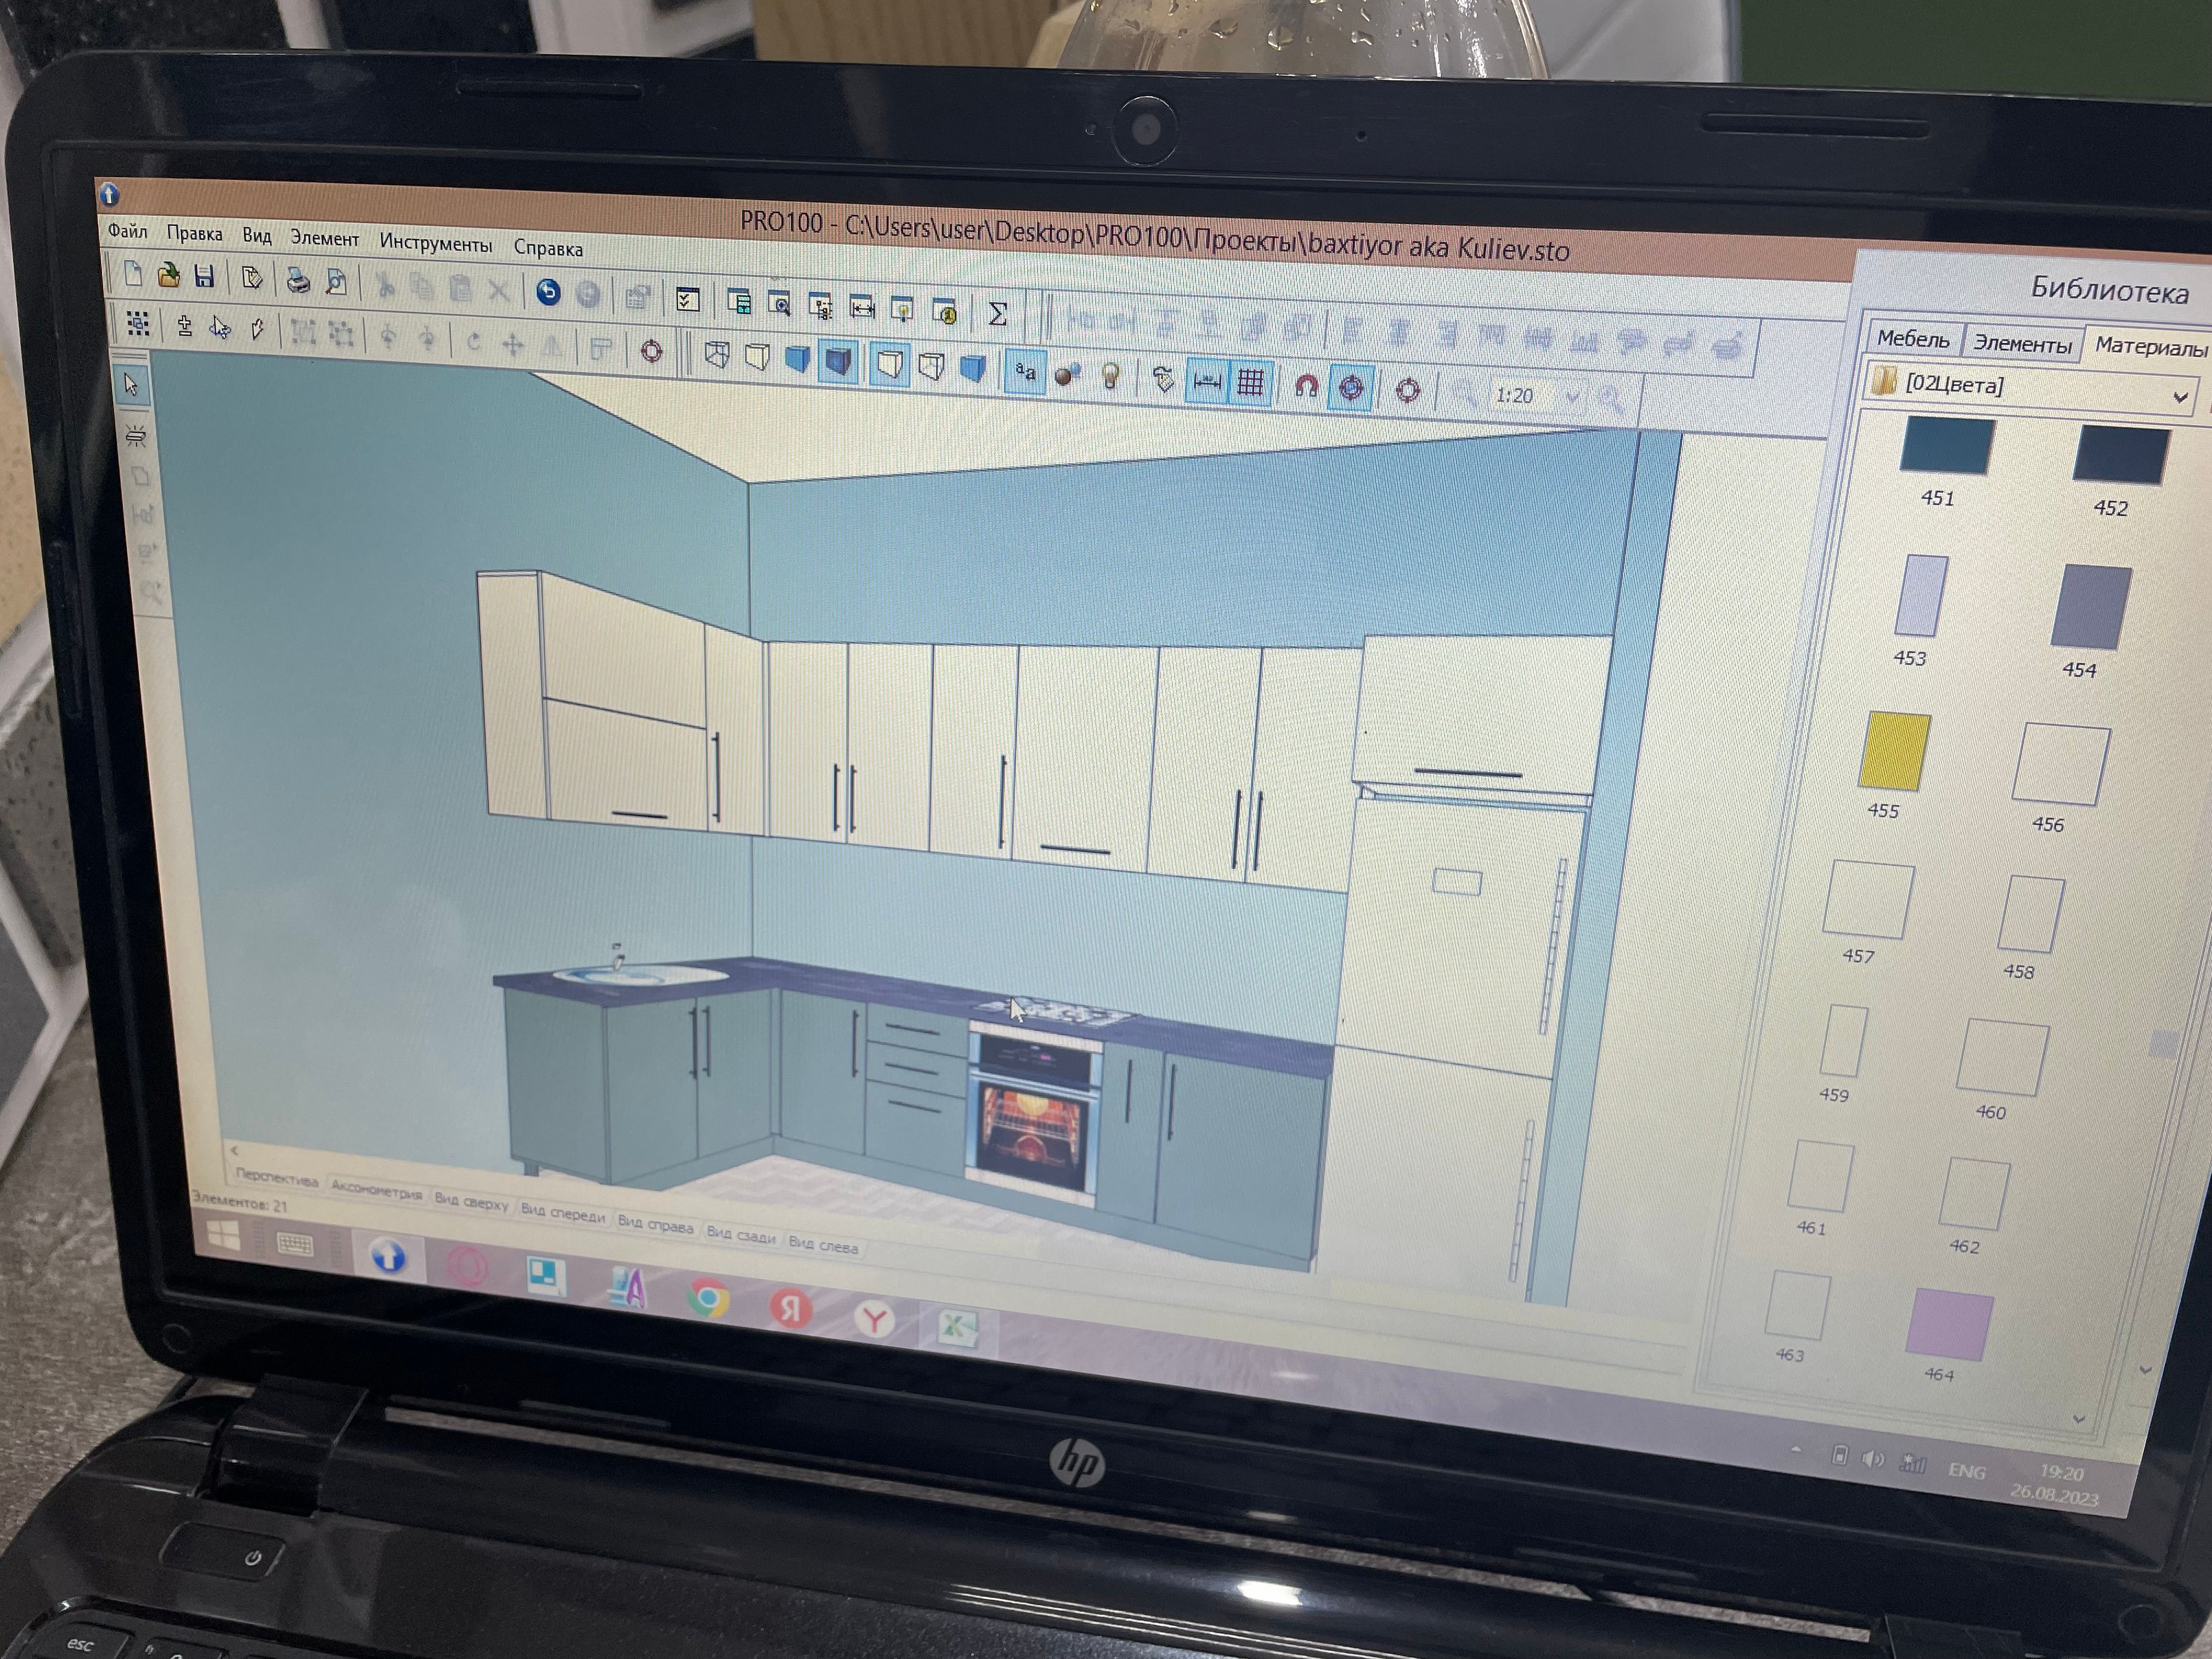The image size is (2212, 1659).
Task: Toggle the auto-centering target button
Action: point(1351,389)
